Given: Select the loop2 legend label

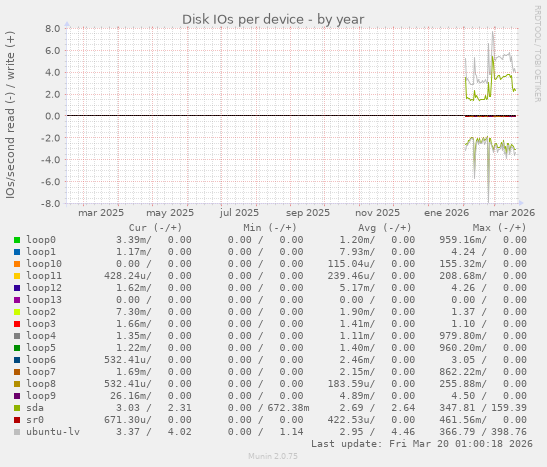Looking at the screenshot, I should click(41, 312).
